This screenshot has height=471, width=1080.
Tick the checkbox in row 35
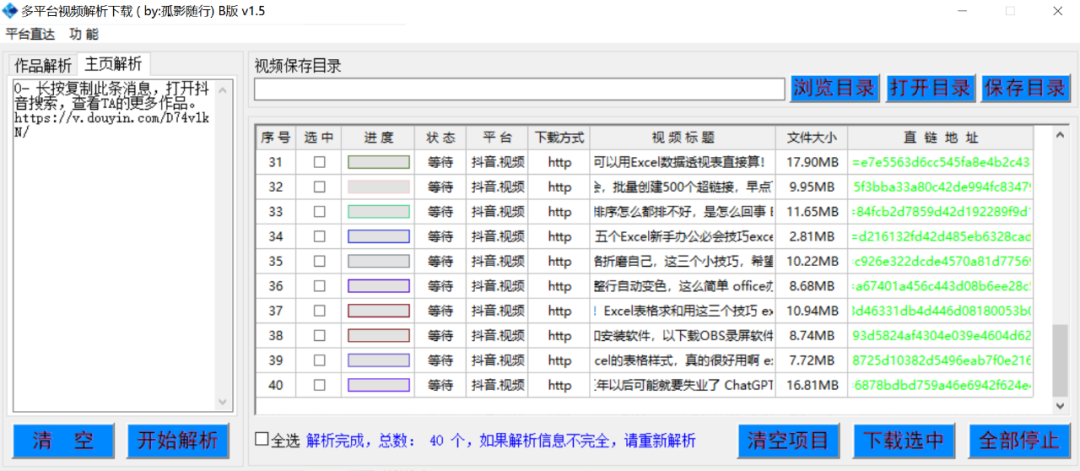pyautogui.click(x=320, y=261)
